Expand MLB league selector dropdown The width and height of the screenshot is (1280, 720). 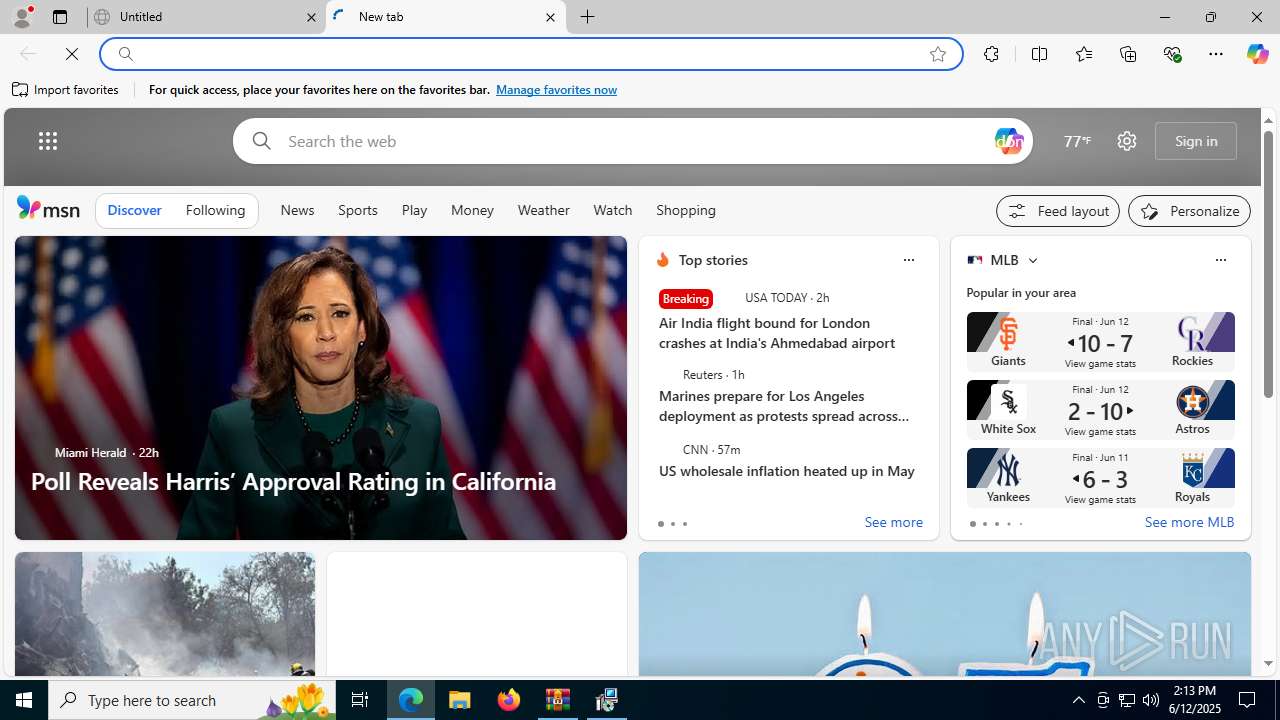1032,260
